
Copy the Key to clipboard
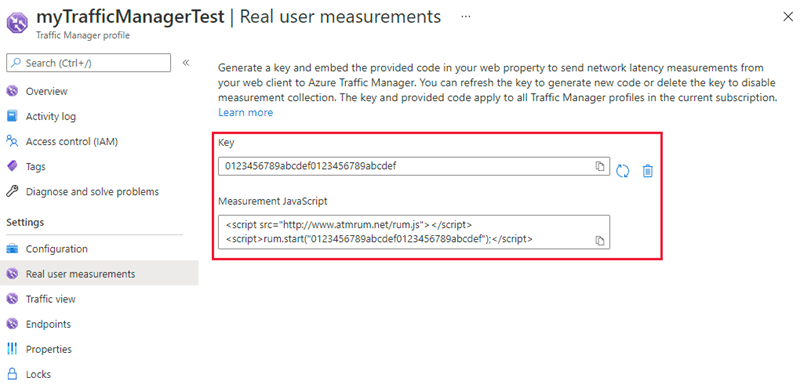pos(600,166)
